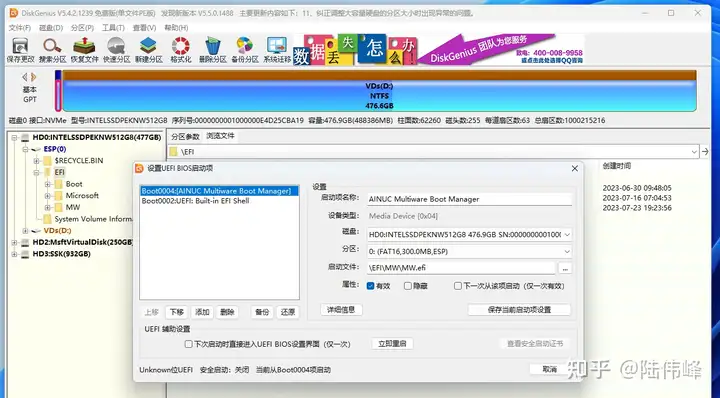Click 保存当前启动项设置 save button
Screen dimensions: 720x398
519,310
